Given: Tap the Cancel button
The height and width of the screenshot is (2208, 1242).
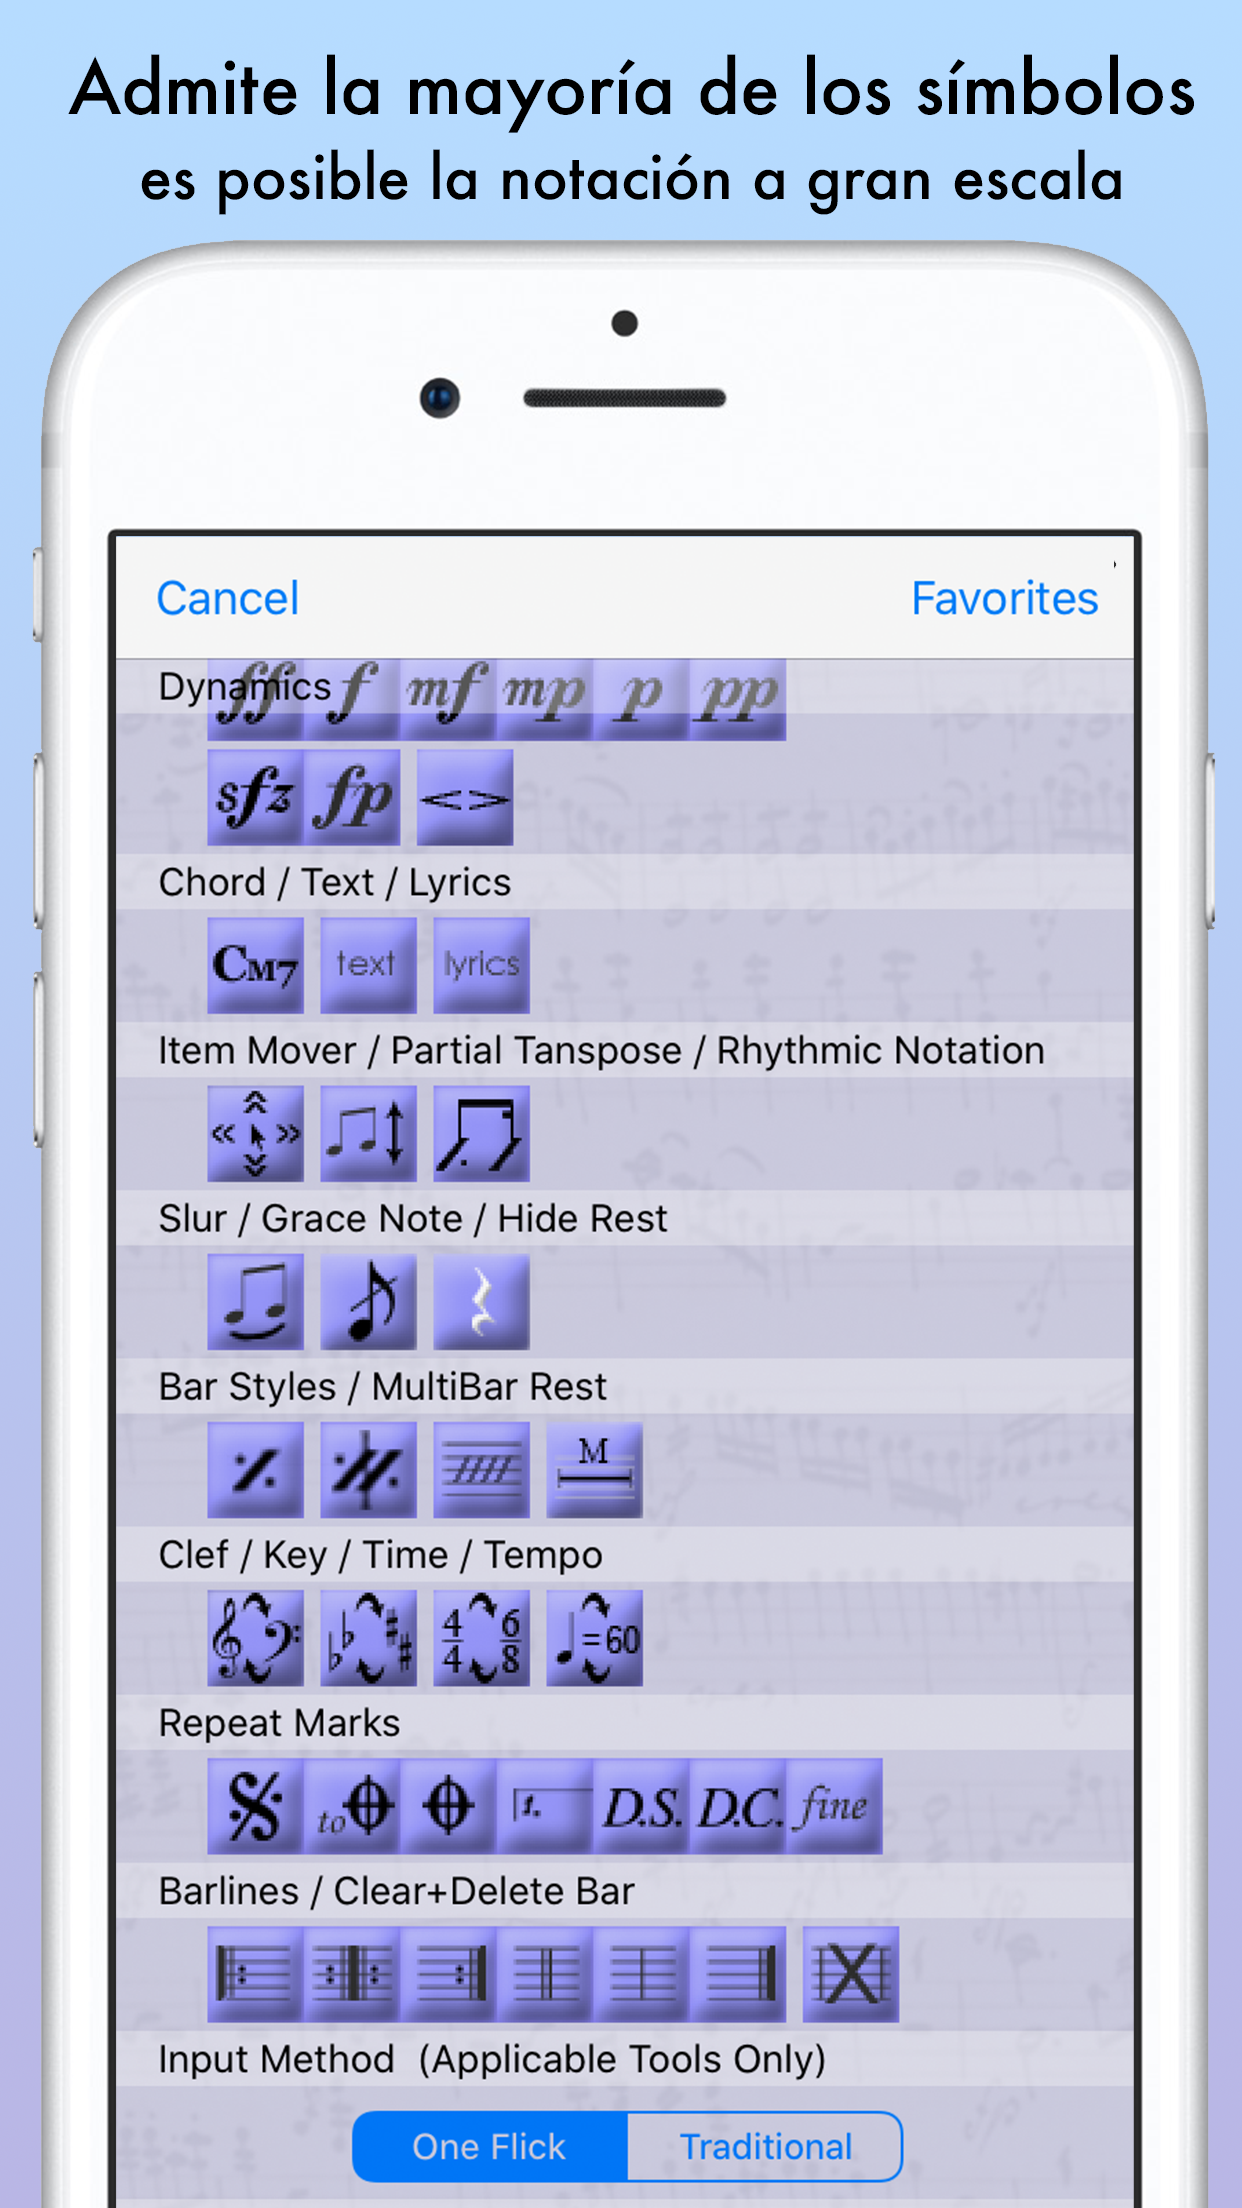Looking at the screenshot, I should click(228, 598).
